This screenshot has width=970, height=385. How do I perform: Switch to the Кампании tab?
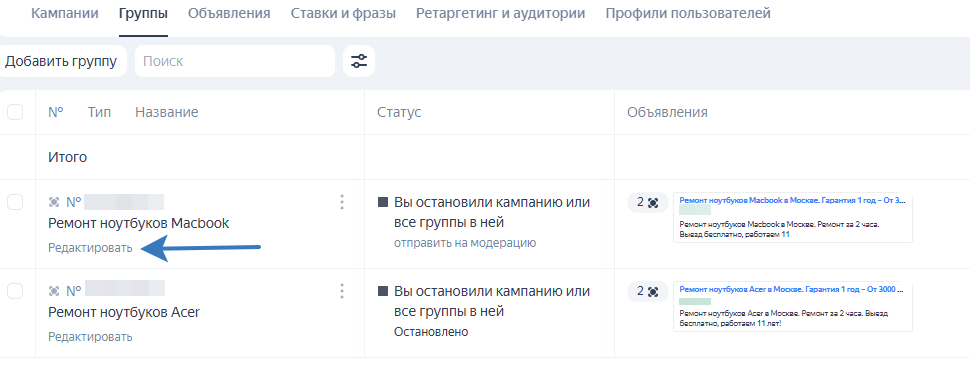(65, 13)
